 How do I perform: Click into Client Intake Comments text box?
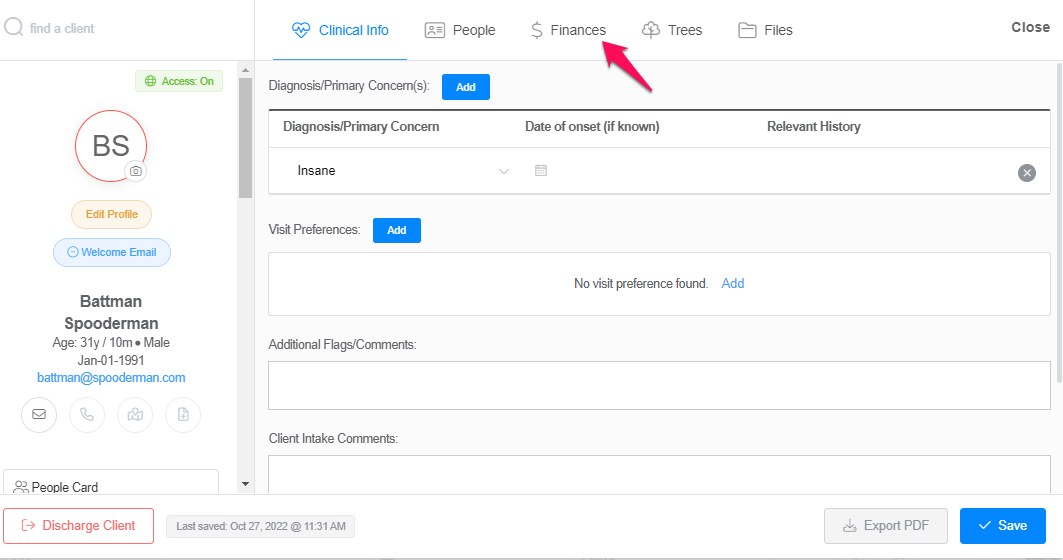point(659,475)
